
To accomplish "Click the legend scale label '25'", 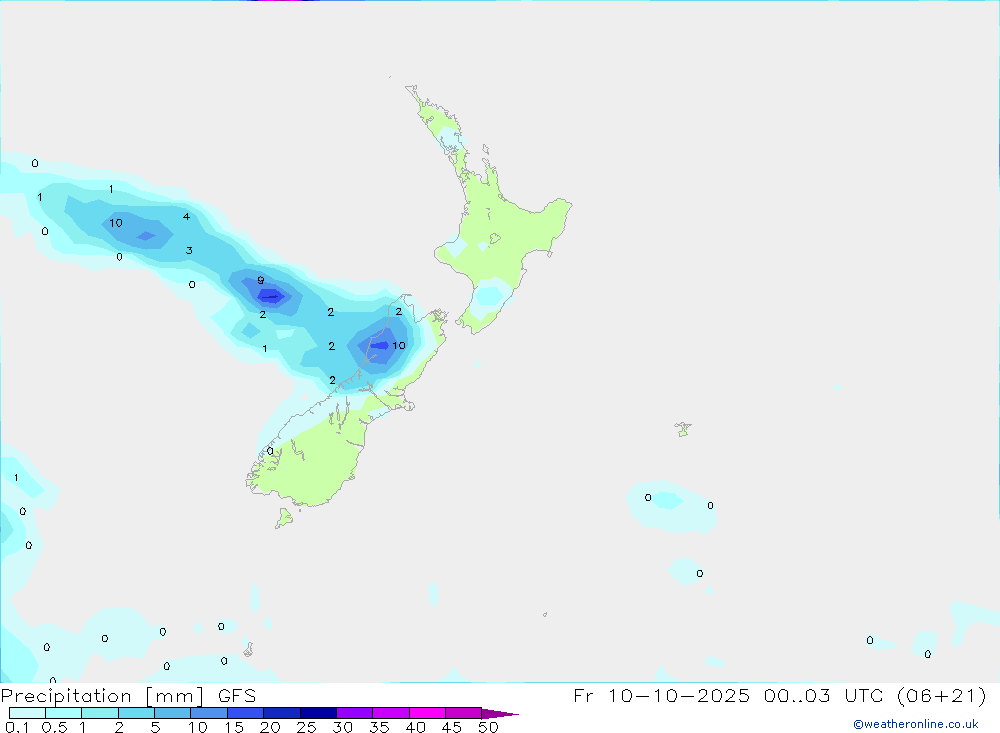I will 306,727.
